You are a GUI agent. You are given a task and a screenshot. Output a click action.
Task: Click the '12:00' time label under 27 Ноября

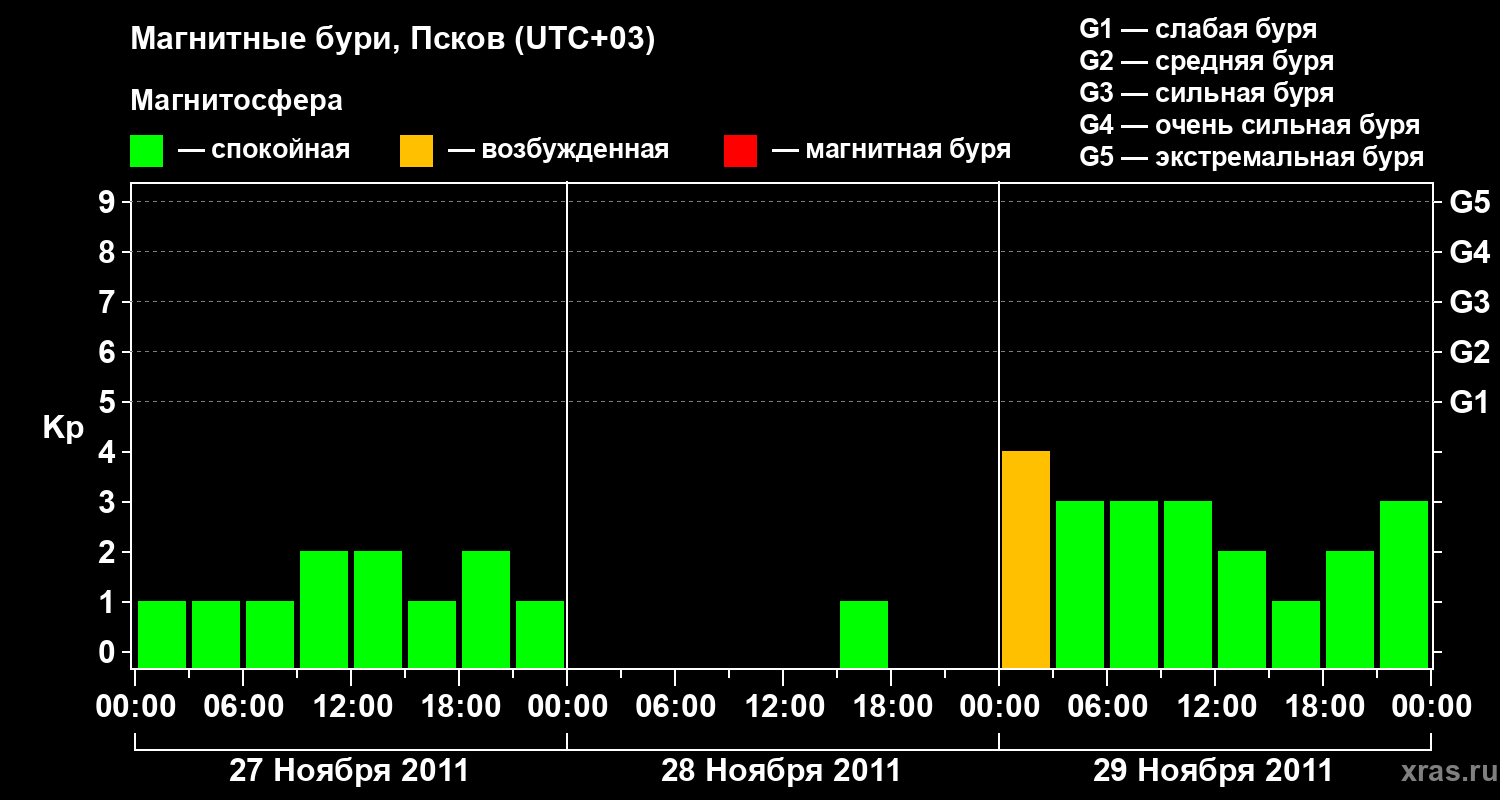351,707
